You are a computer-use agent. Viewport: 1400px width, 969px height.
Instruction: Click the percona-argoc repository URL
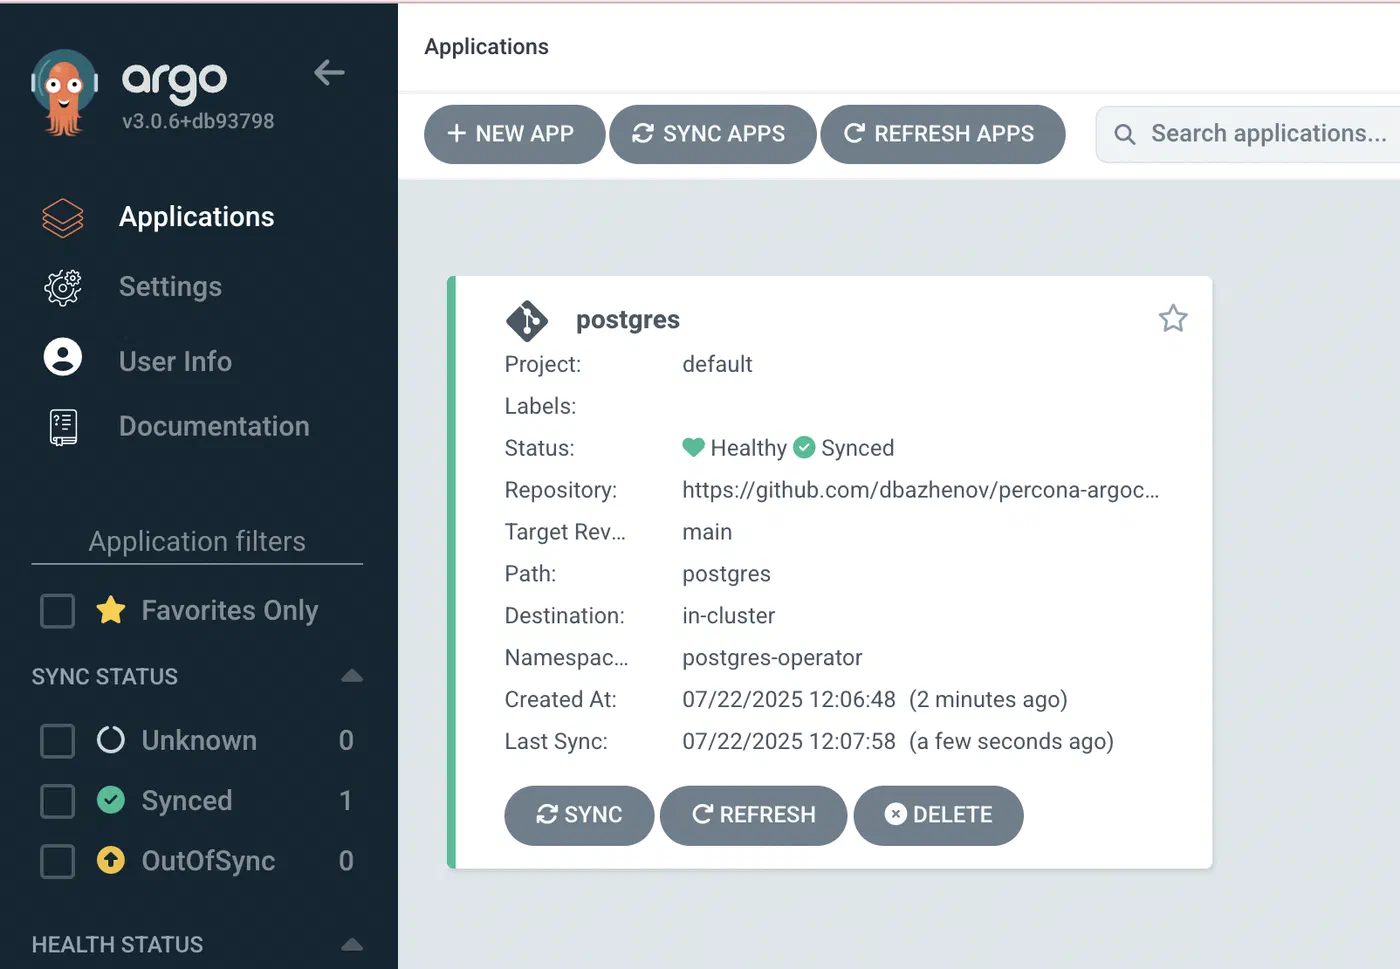coord(921,490)
